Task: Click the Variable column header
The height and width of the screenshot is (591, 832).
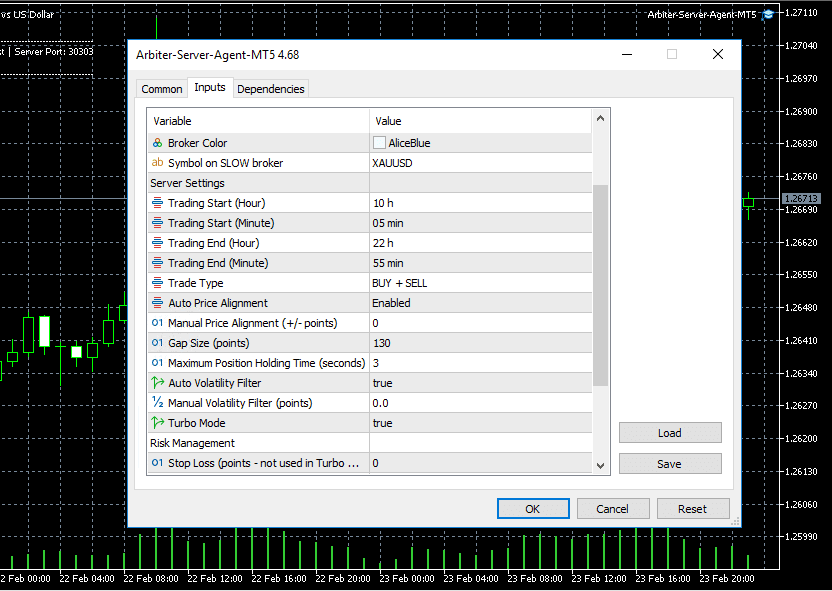Action: click(x=258, y=121)
